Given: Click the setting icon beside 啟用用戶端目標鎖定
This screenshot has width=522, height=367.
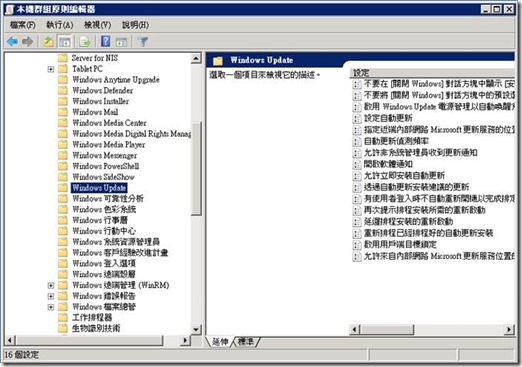Looking at the screenshot, I should point(357,245).
